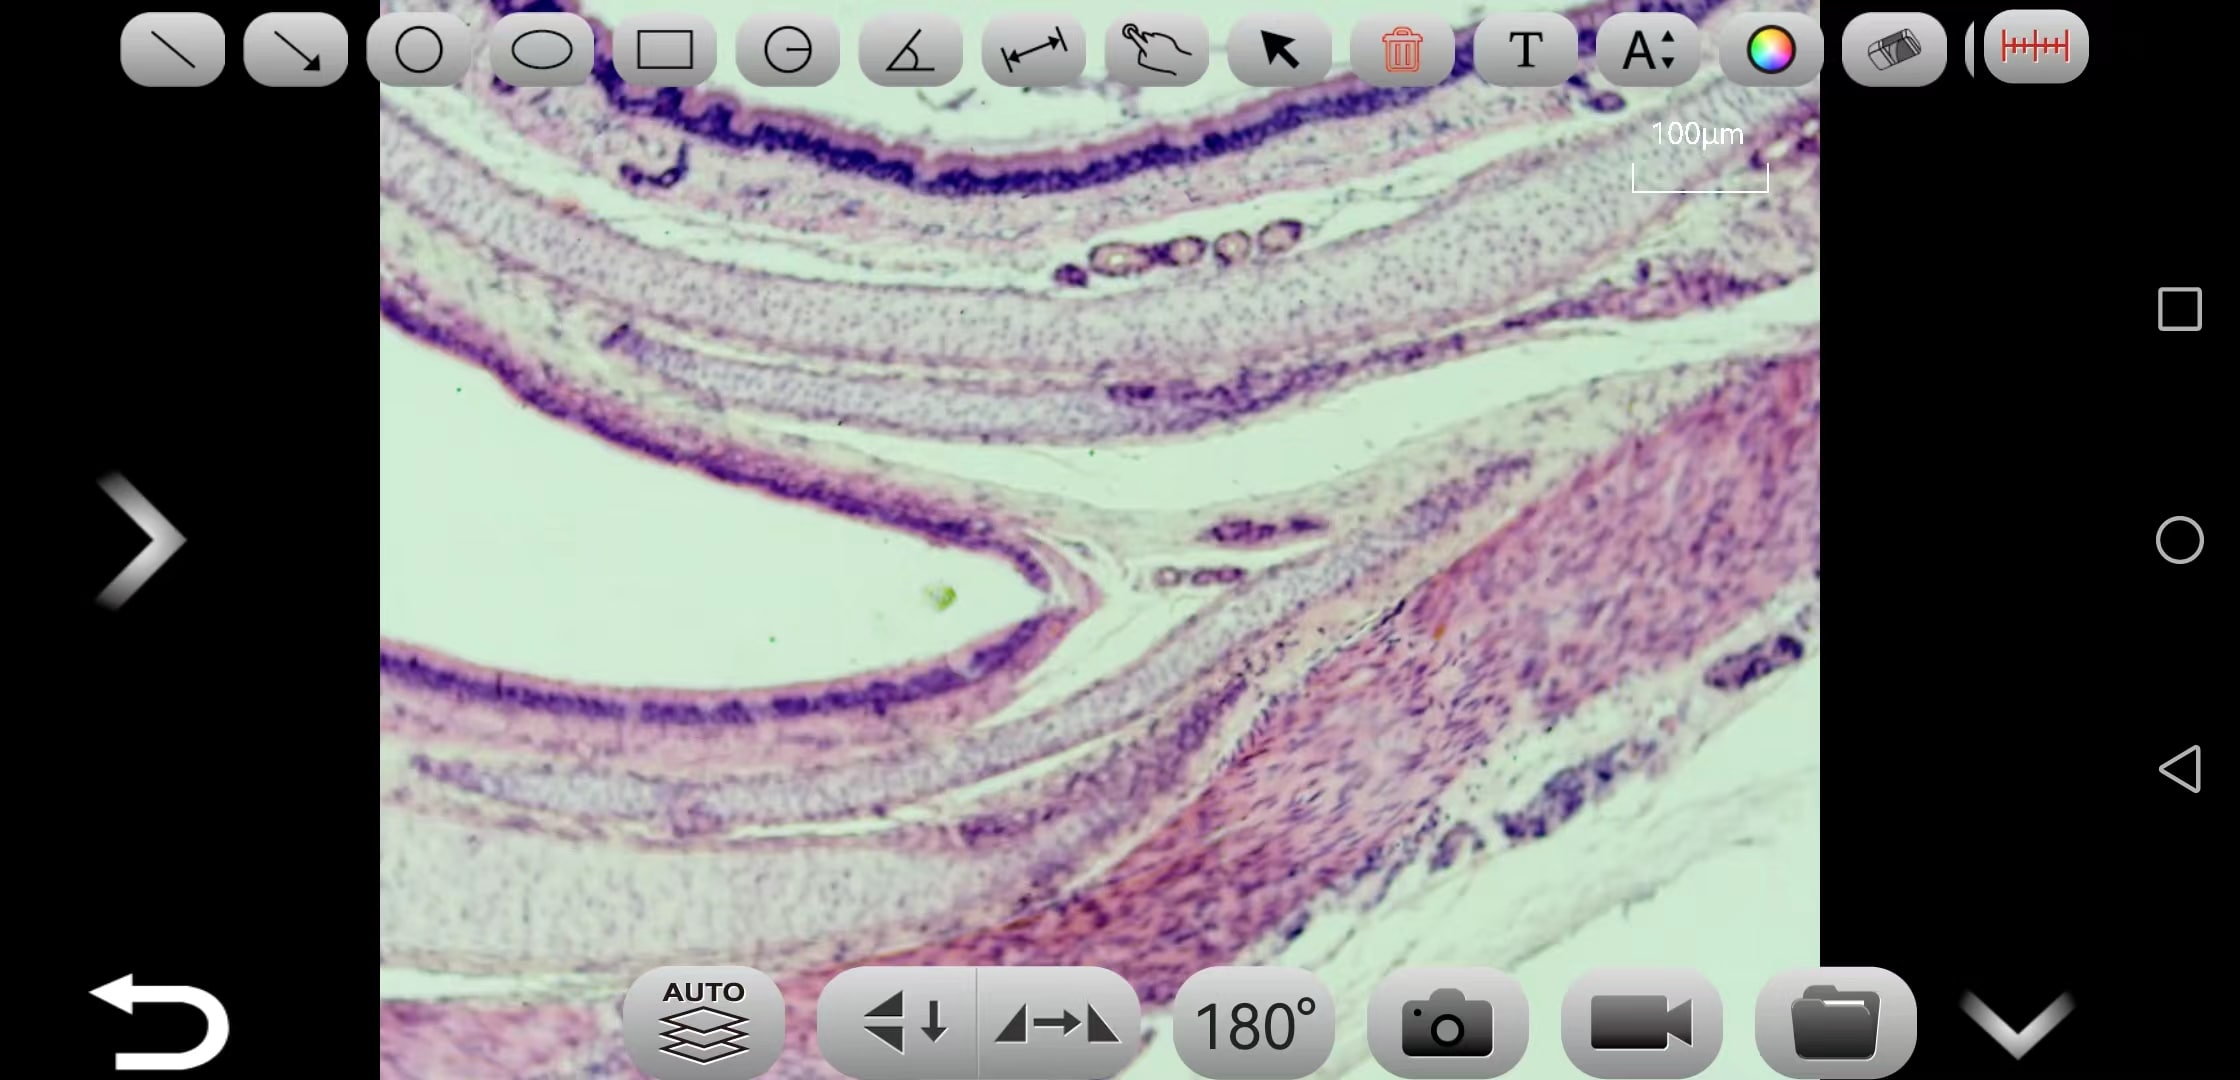Tap the undo back arrow
The height and width of the screenshot is (1080, 2240).
click(x=160, y=1020)
